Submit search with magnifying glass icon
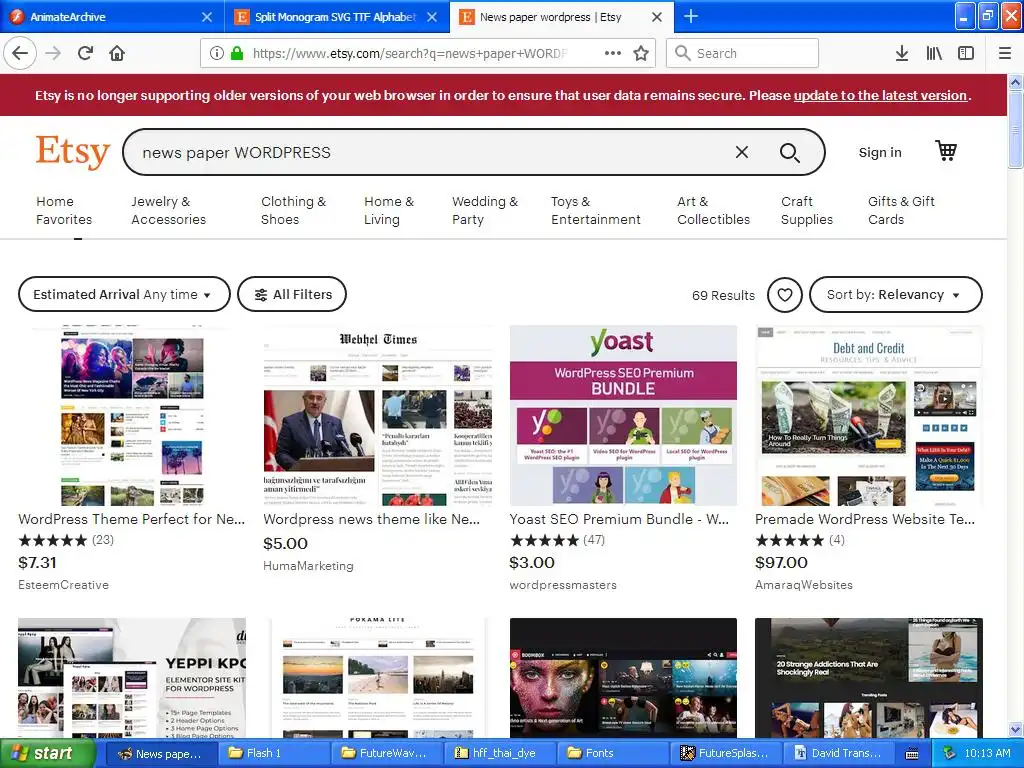Image resolution: width=1024 pixels, height=768 pixels. pos(790,153)
